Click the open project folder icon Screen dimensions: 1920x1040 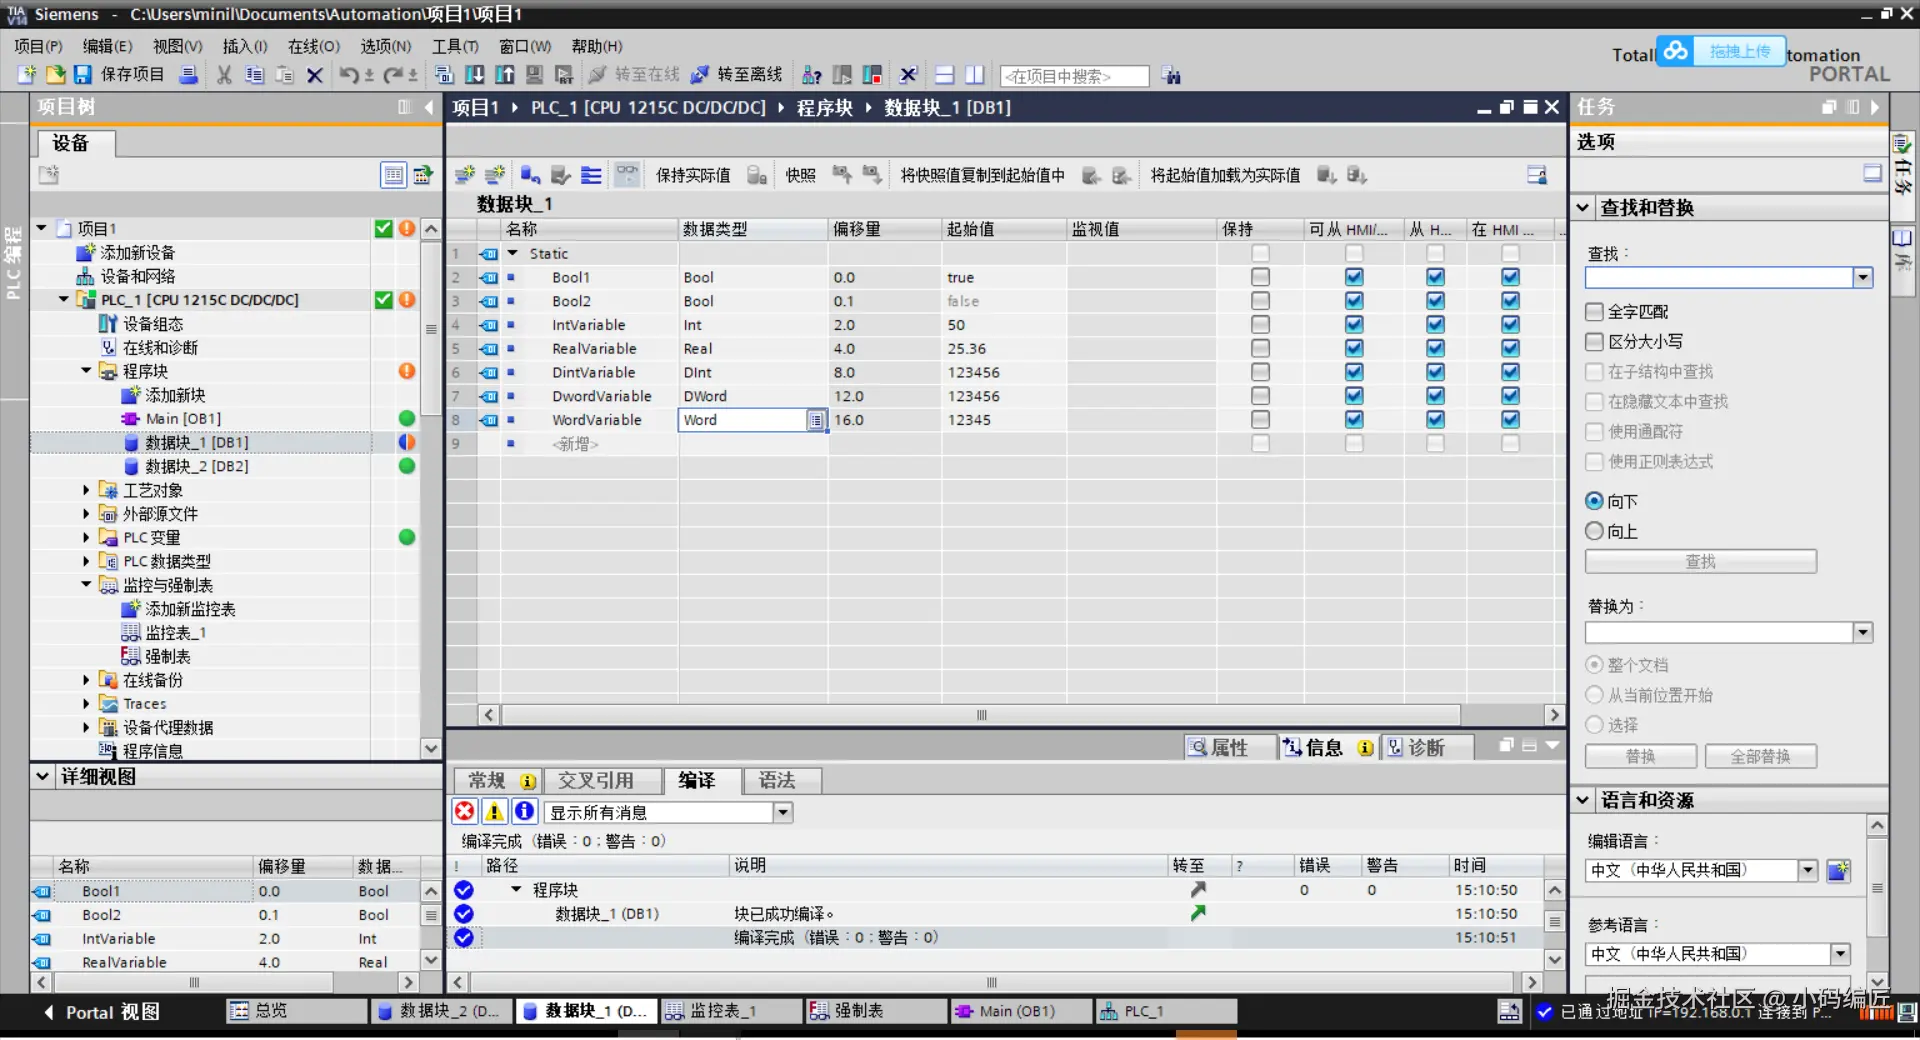55,75
